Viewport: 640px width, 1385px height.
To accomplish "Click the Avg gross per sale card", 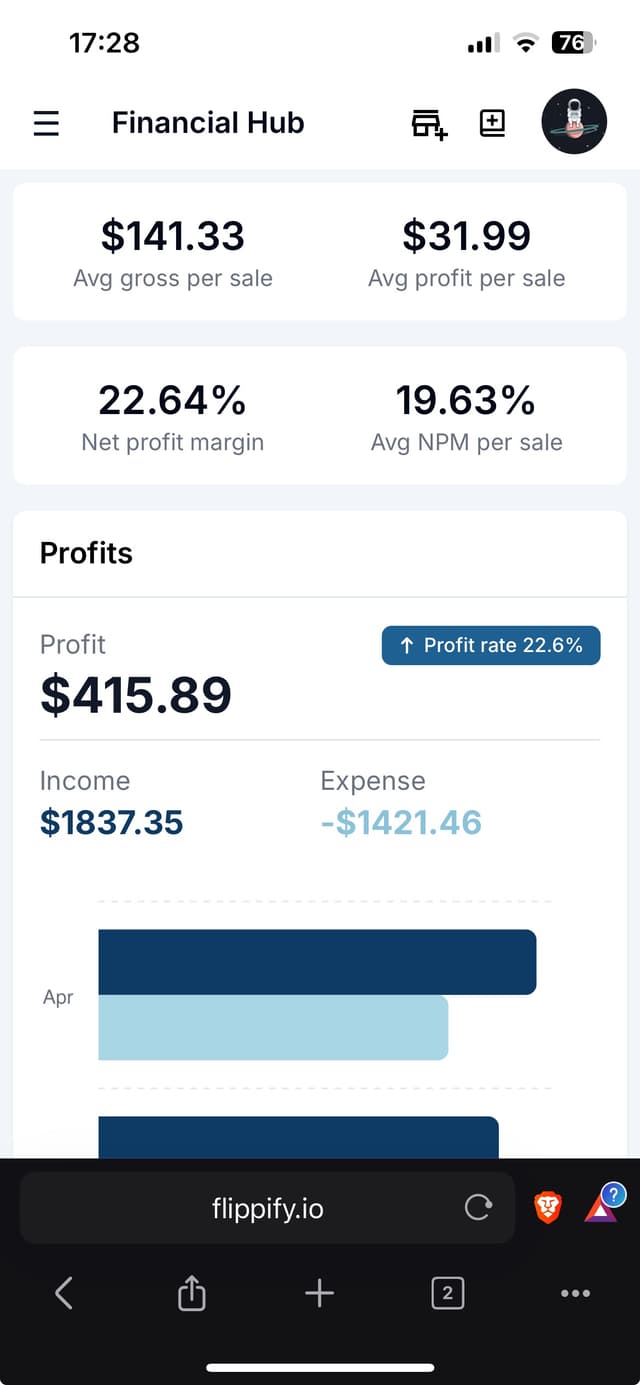I will tap(172, 251).
